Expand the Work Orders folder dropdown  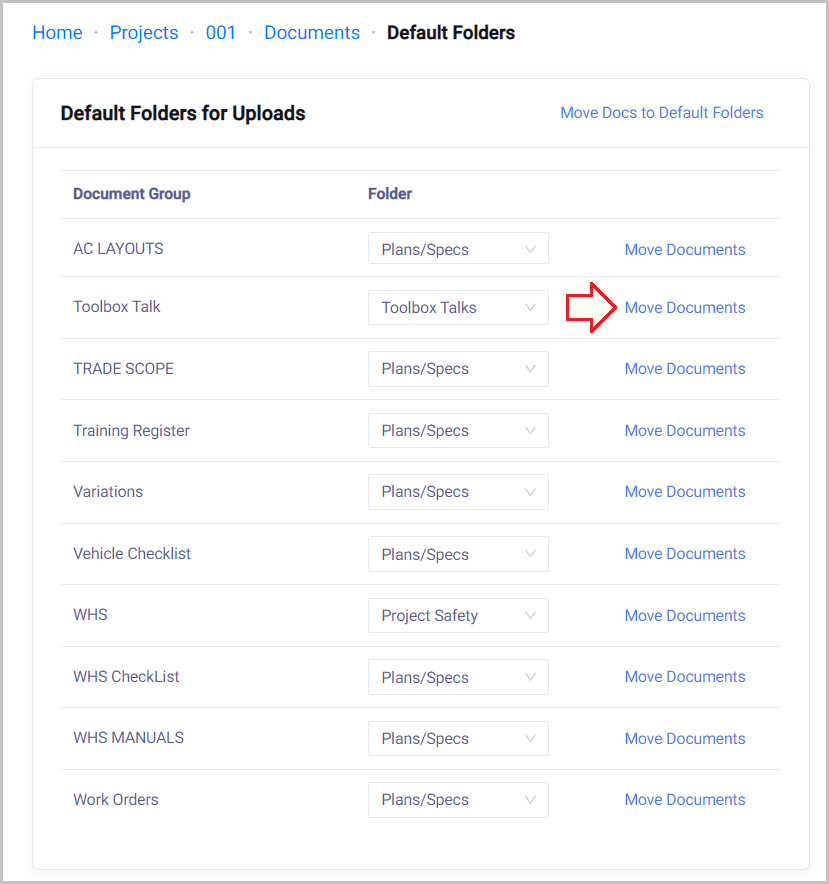(458, 800)
